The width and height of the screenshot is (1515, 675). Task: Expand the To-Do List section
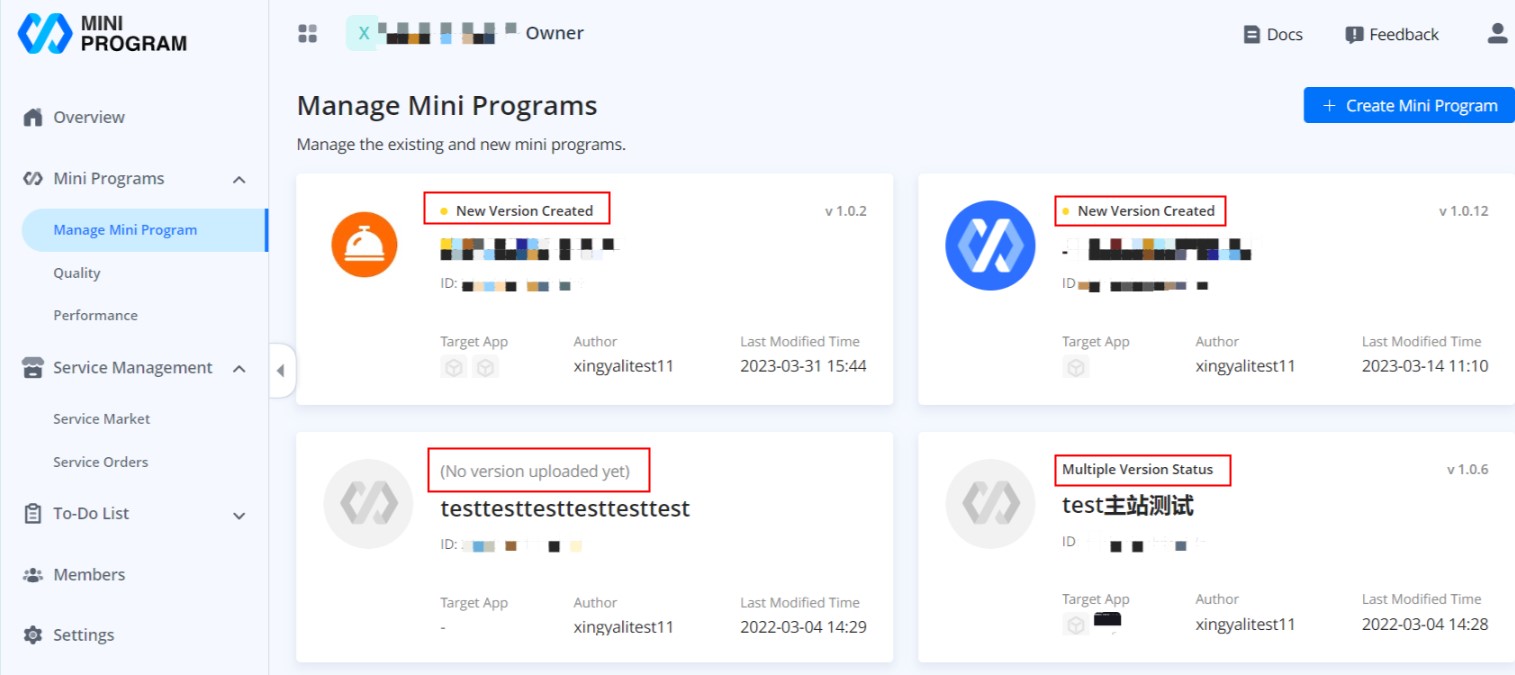(x=239, y=515)
